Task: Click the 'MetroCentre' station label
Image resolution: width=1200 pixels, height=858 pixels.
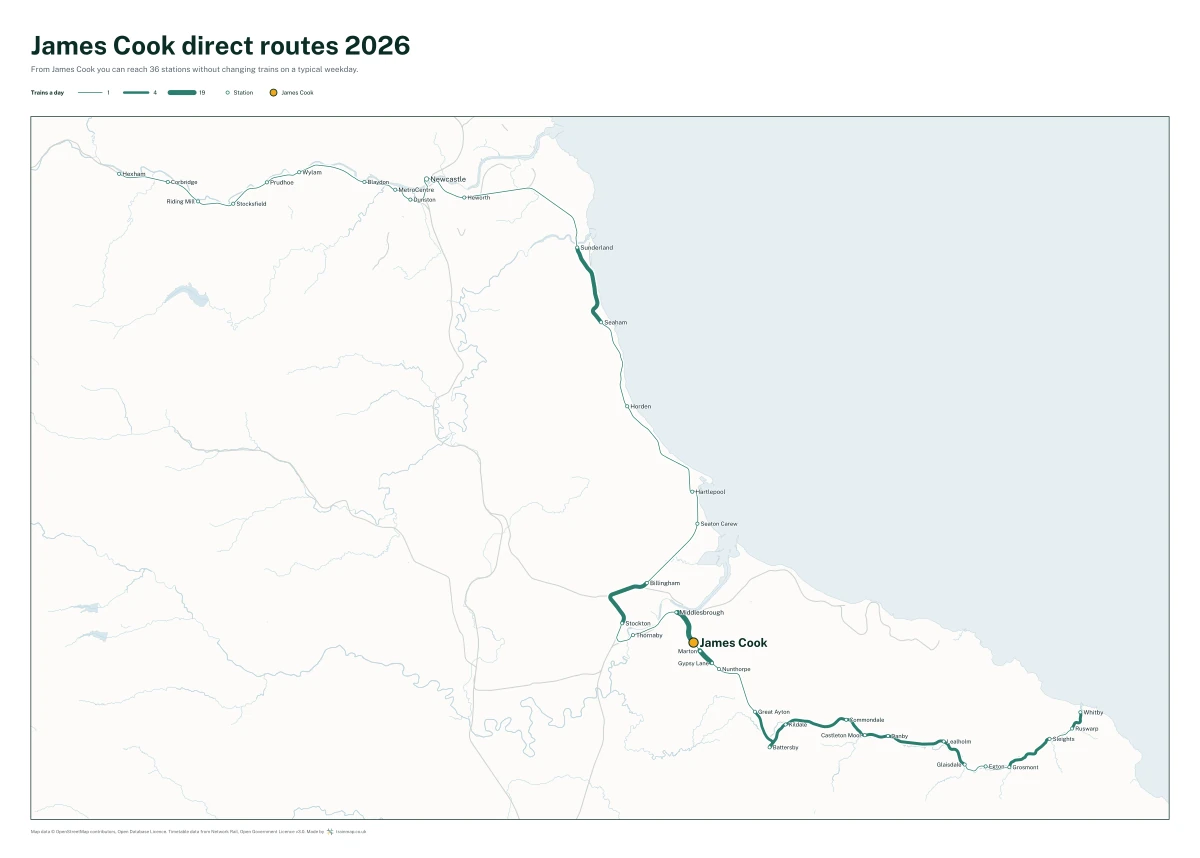Action: coord(417,189)
